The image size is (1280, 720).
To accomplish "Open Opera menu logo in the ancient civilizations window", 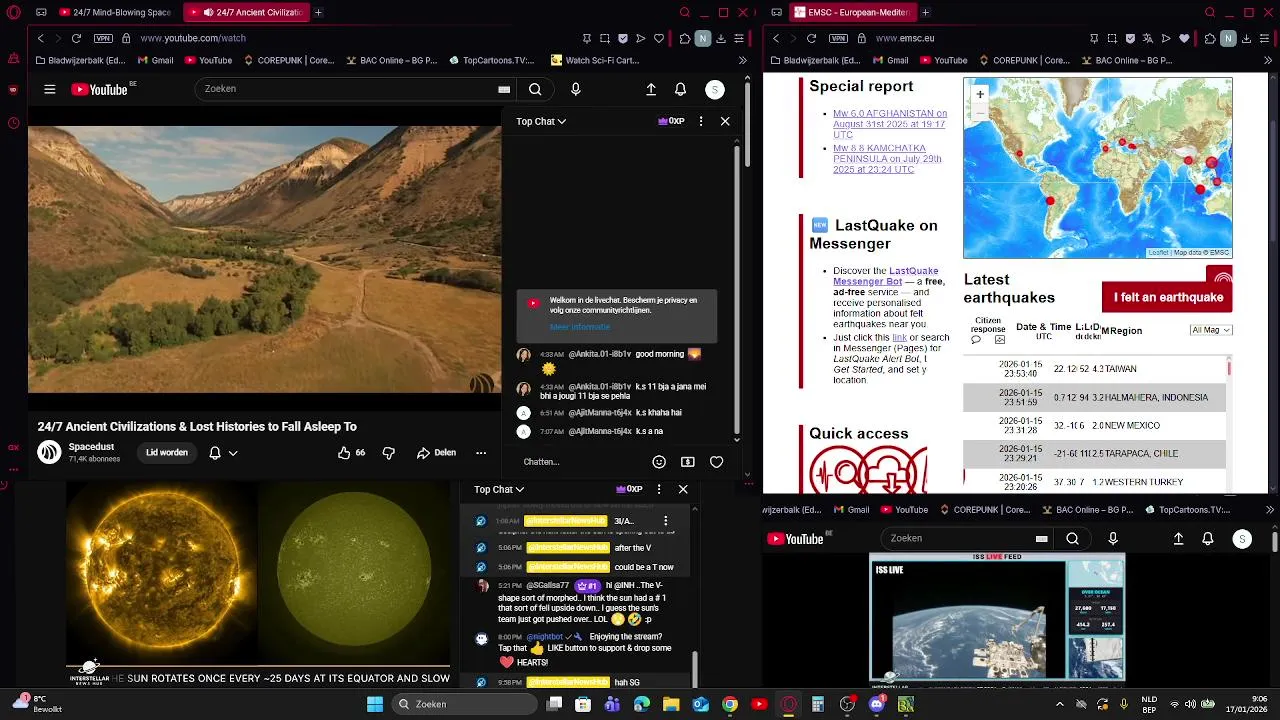I will click(x=13, y=13).
